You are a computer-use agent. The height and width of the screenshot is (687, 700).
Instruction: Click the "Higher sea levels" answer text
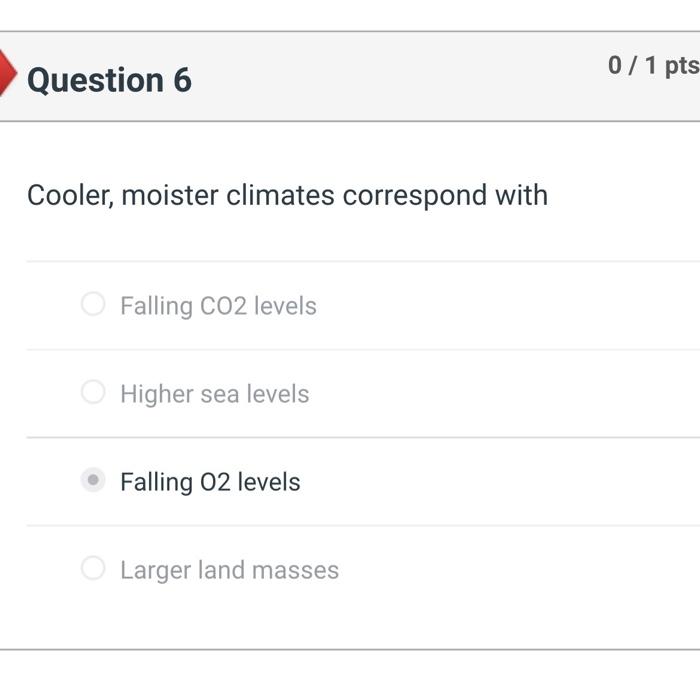pyautogui.click(x=214, y=394)
